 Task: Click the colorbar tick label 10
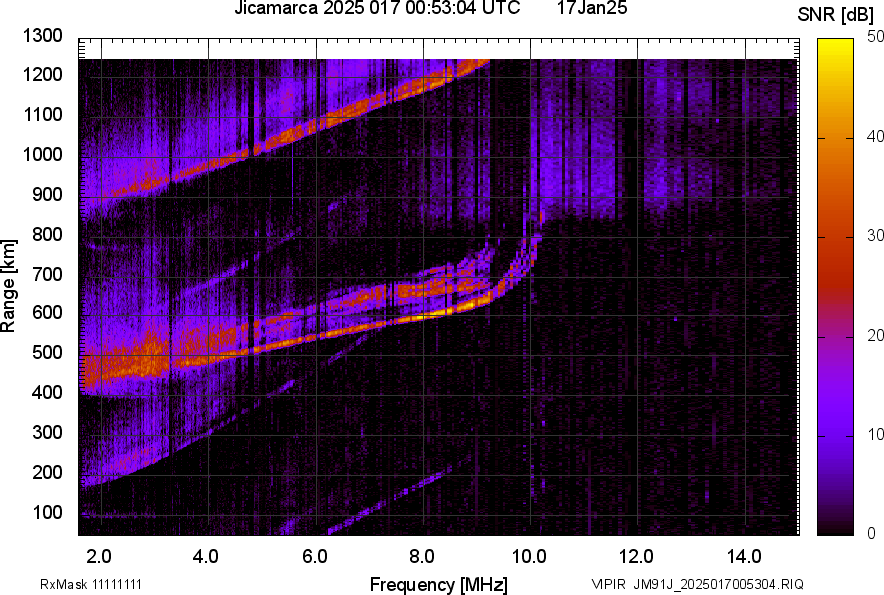tap(876, 435)
